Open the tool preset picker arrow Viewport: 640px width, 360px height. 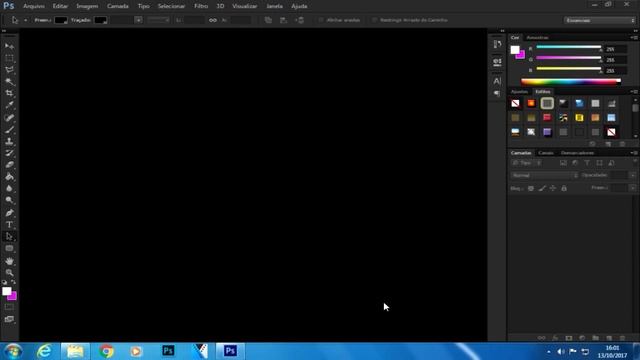[25, 20]
